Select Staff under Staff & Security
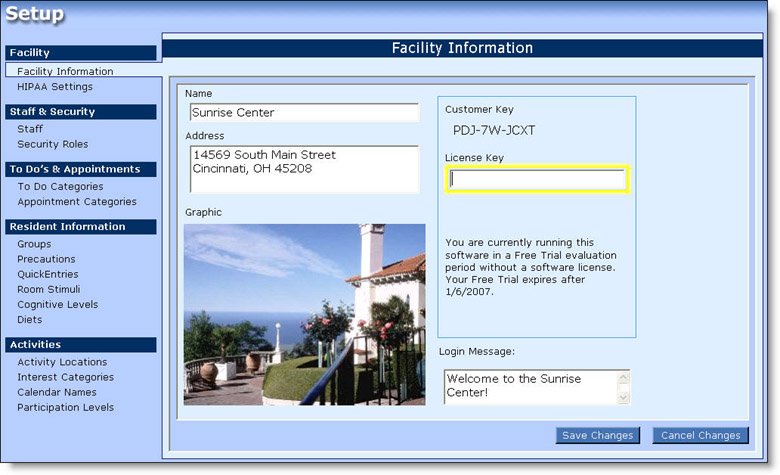The image size is (780, 475). point(30,129)
